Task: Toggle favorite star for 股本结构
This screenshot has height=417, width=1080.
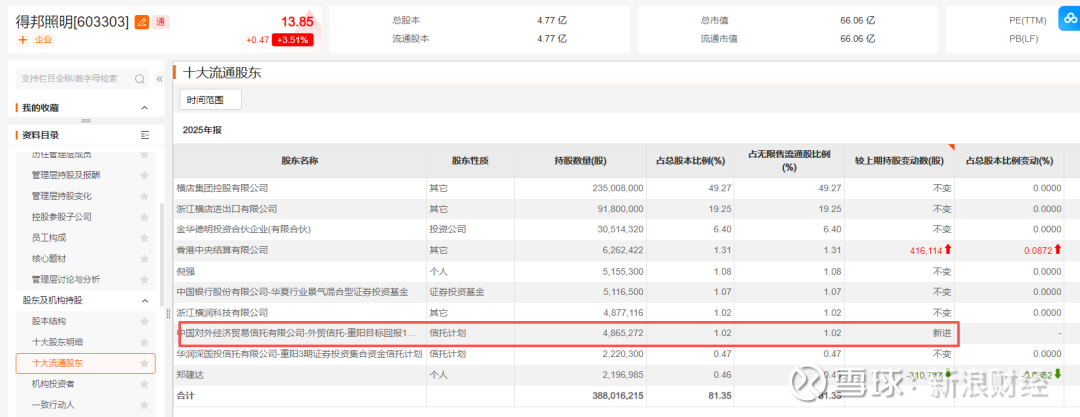Action: coord(144,321)
